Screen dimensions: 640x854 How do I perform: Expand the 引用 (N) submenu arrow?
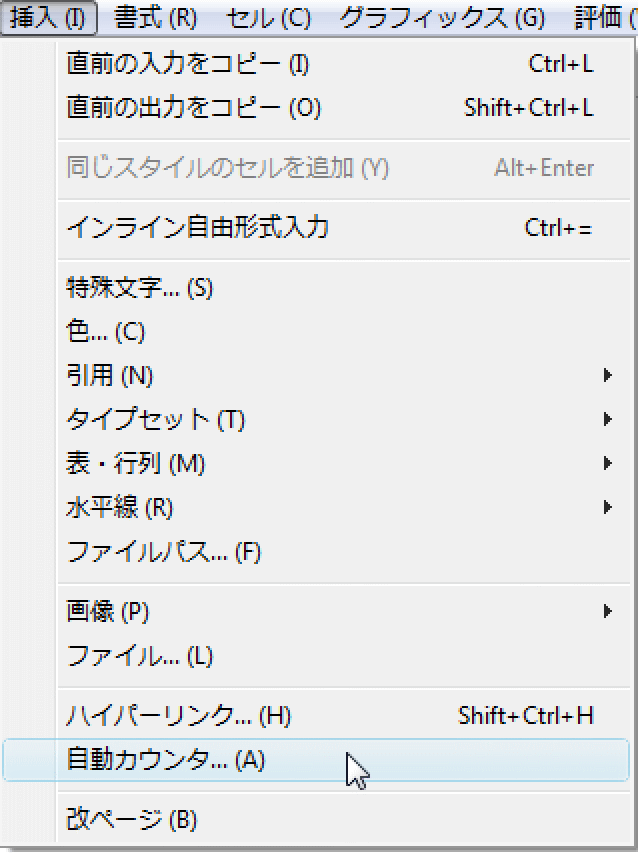608,375
